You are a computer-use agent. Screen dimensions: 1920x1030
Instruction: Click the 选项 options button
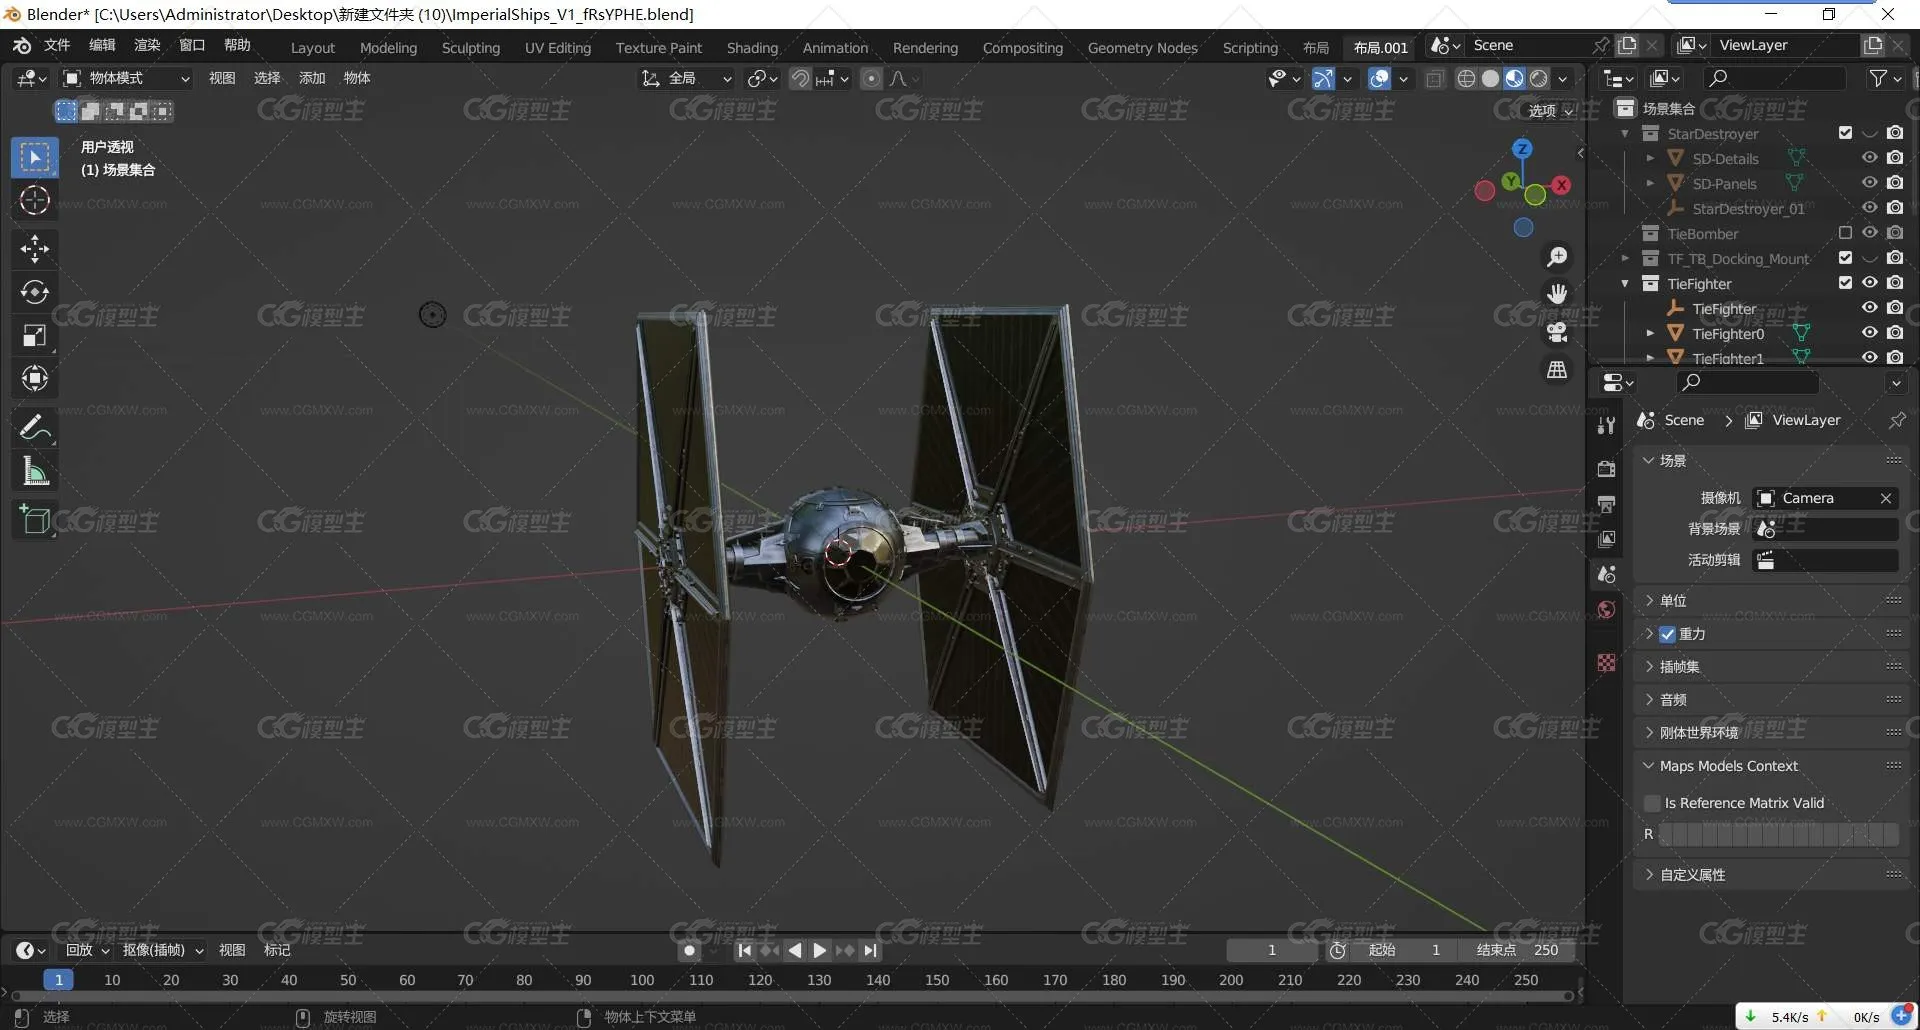click(x=1551, y=111)
